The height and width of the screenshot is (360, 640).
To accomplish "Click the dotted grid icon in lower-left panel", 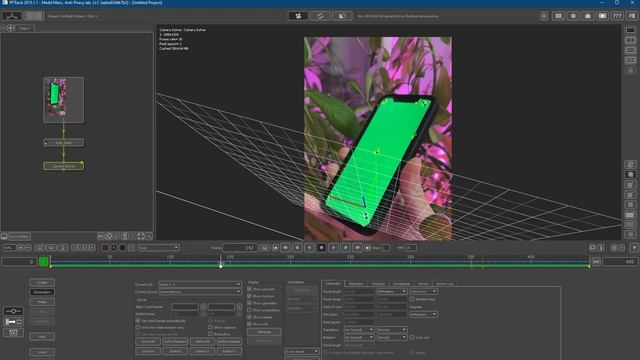I will [13, 333].
